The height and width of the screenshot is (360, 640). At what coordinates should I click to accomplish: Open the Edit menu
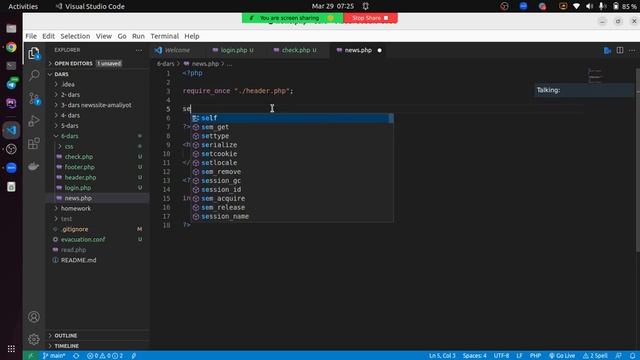[48, 36]
